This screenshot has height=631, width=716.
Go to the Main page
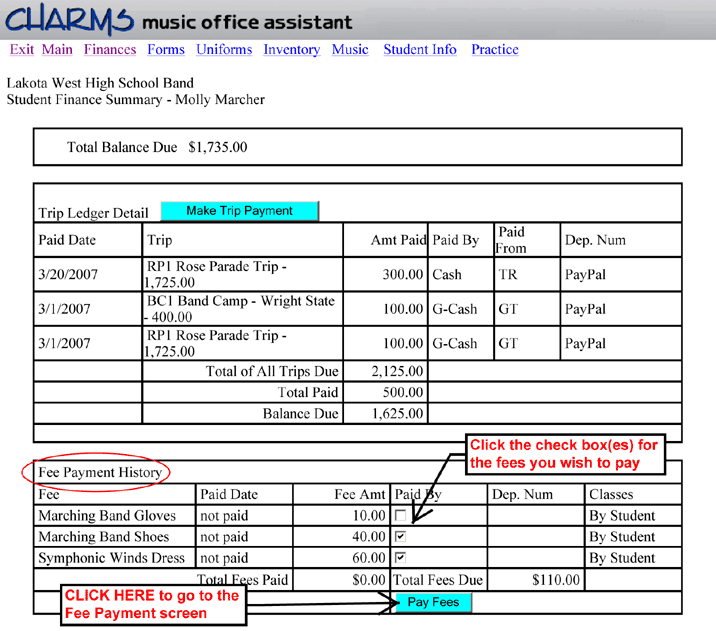point(57,49)
